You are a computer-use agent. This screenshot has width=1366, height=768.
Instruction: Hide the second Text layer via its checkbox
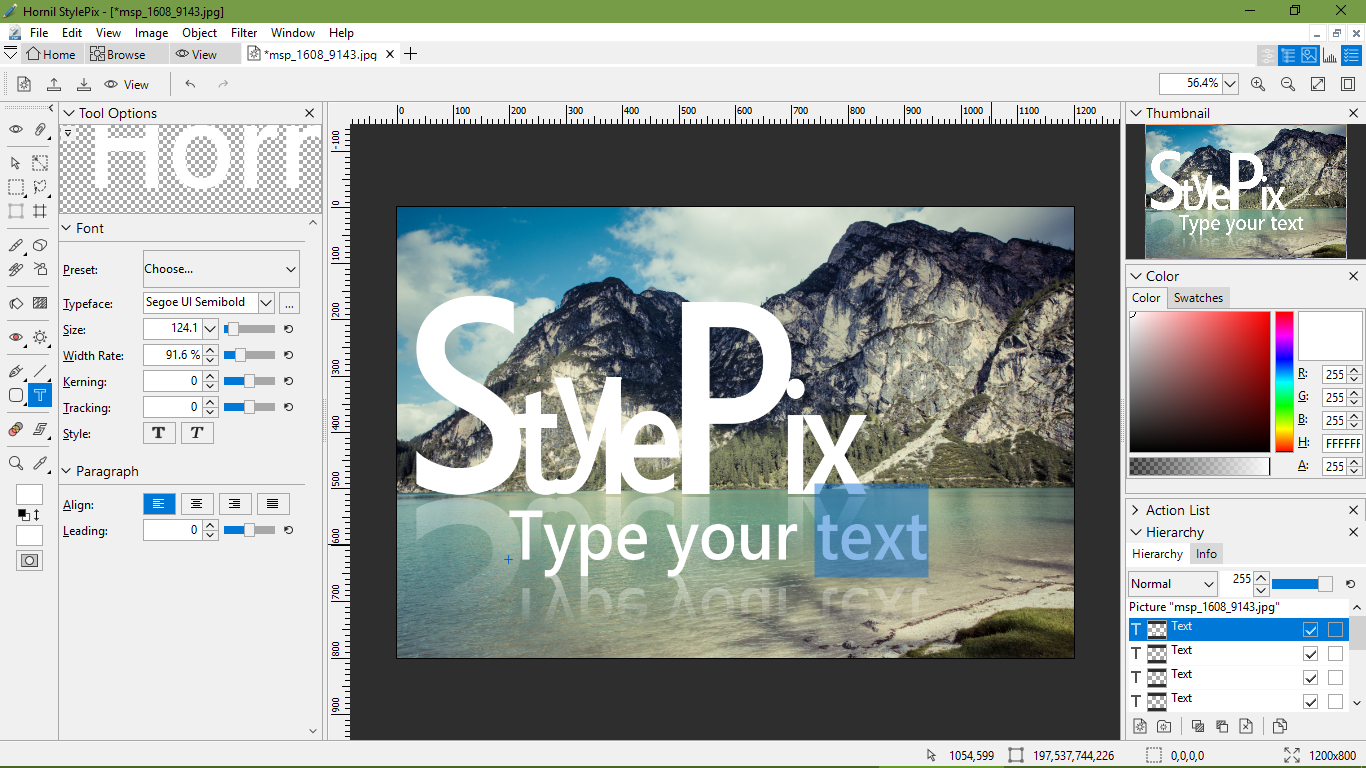tap(1310, 654)
